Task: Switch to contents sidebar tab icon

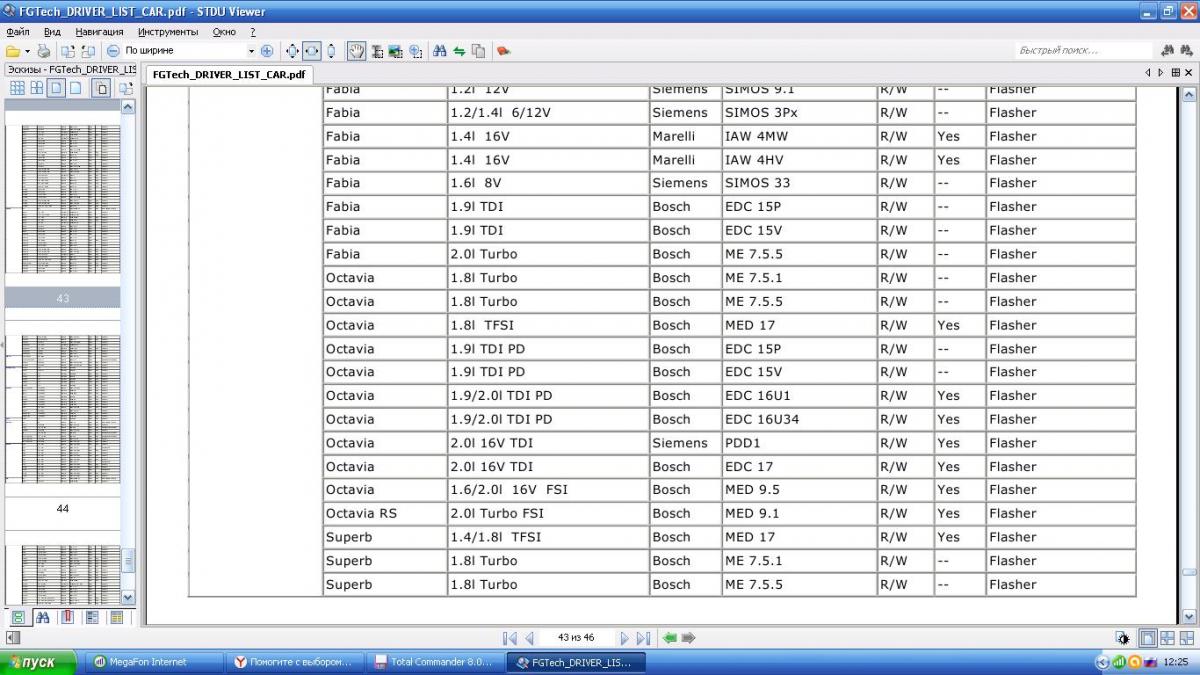Action: point(92,618)
